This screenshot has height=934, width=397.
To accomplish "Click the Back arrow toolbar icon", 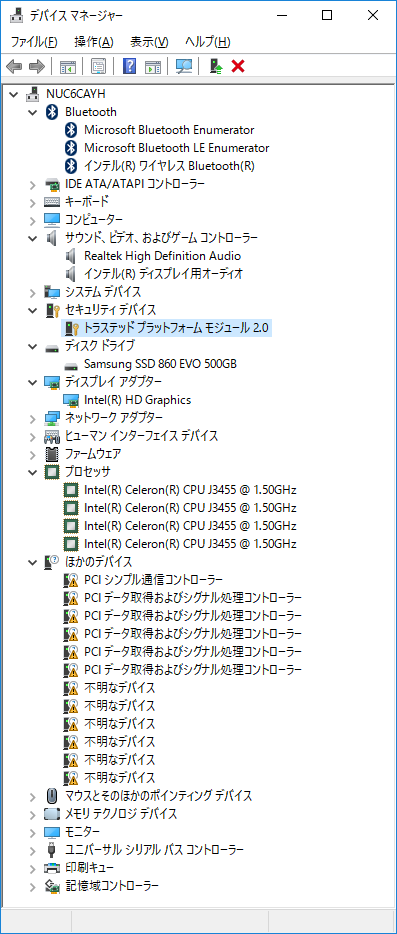I will pos(14,67).
